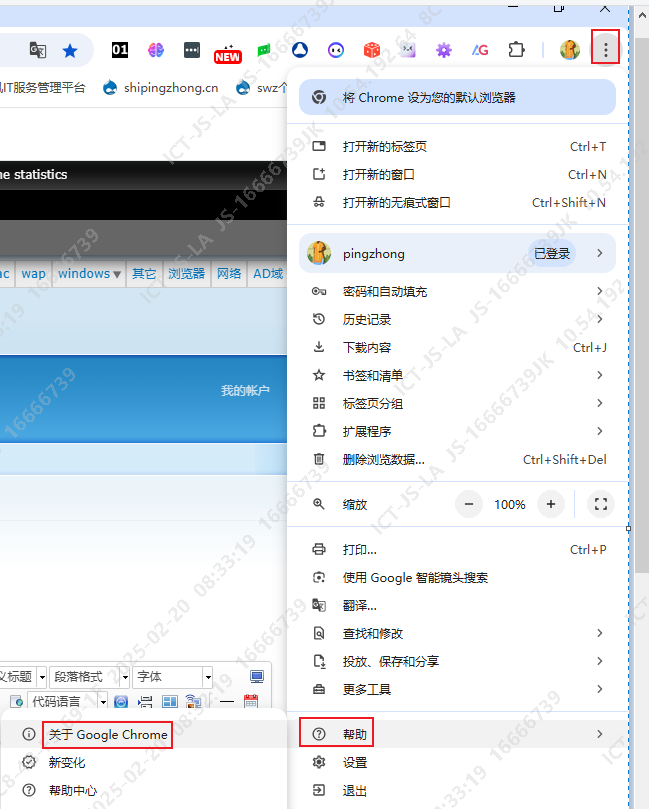This screenshot has width=649, height=809.
Task: Select 打开新的标签页 menu item
Action: tap(457, 147)
